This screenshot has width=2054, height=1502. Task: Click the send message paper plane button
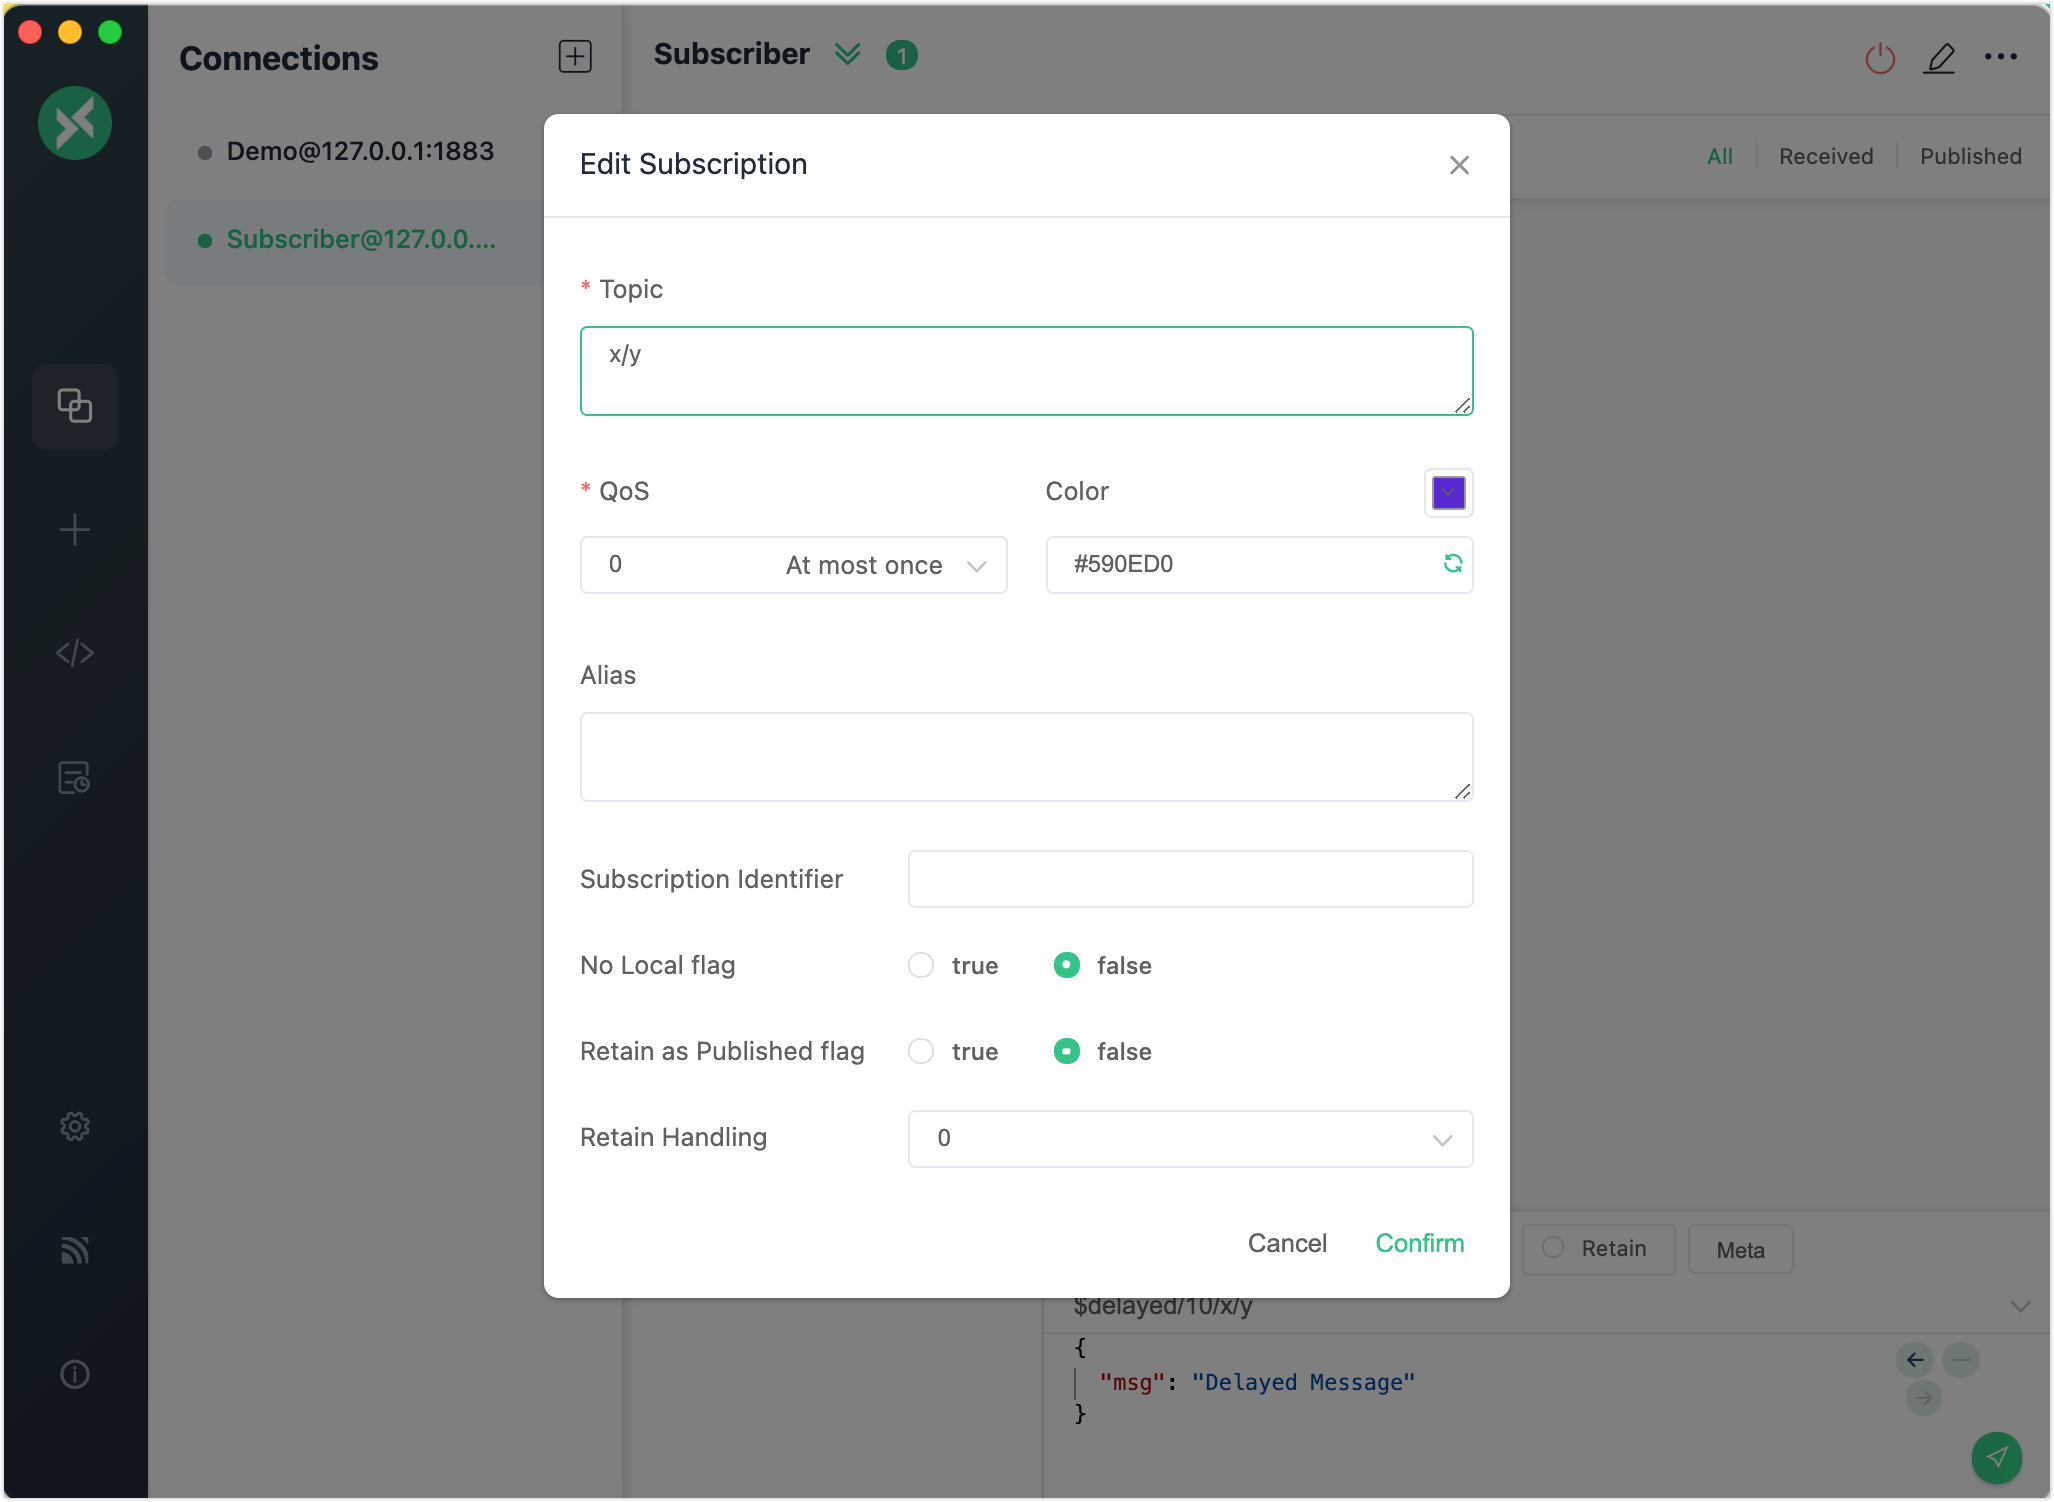1996,1457
